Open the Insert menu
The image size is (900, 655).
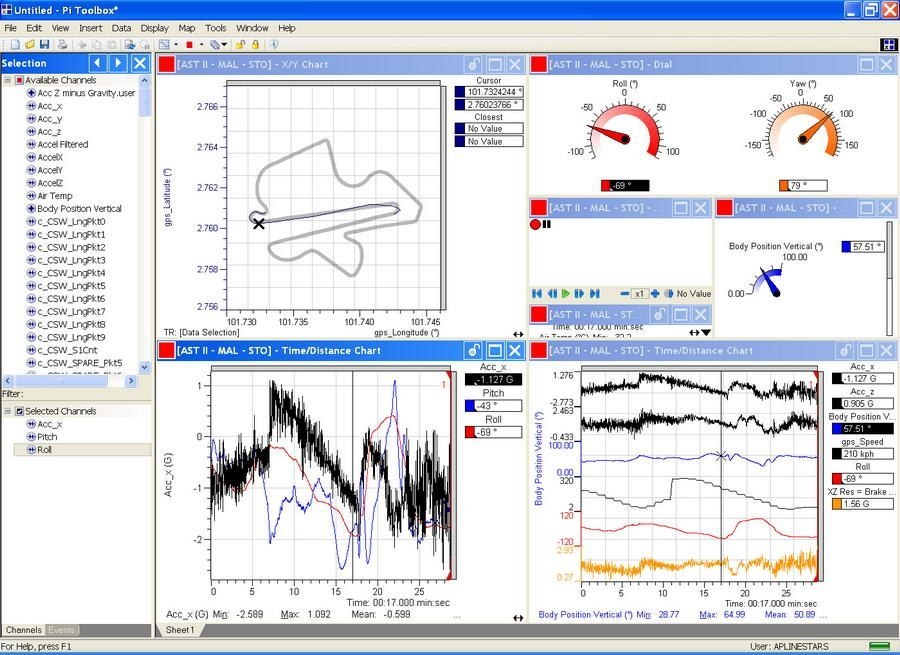[x=91, y=28]
